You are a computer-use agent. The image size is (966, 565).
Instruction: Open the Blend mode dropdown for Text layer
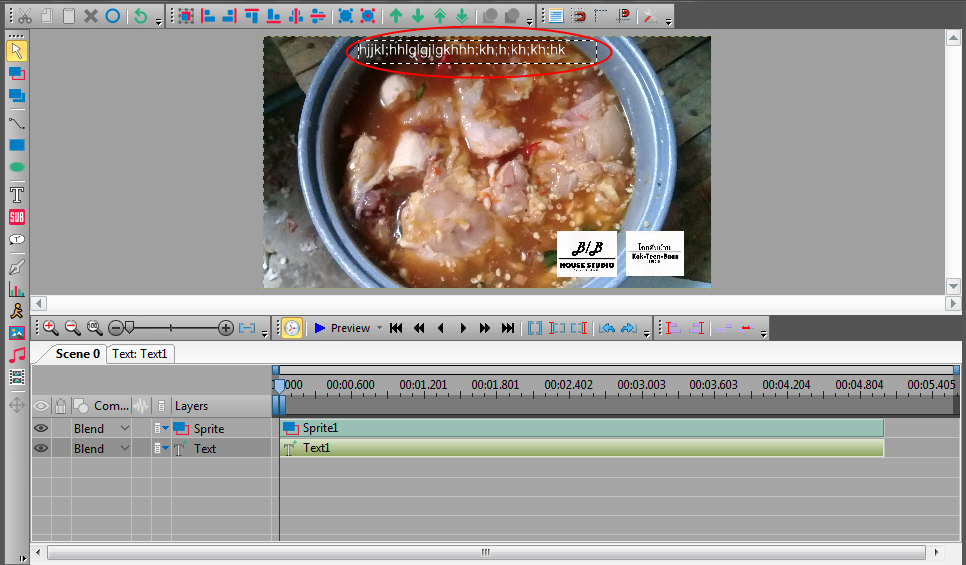(x=125, y=449)
